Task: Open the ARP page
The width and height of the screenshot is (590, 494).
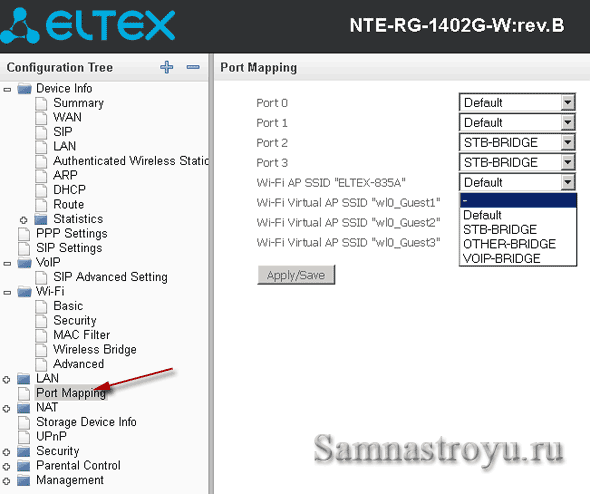Action: 65,175
